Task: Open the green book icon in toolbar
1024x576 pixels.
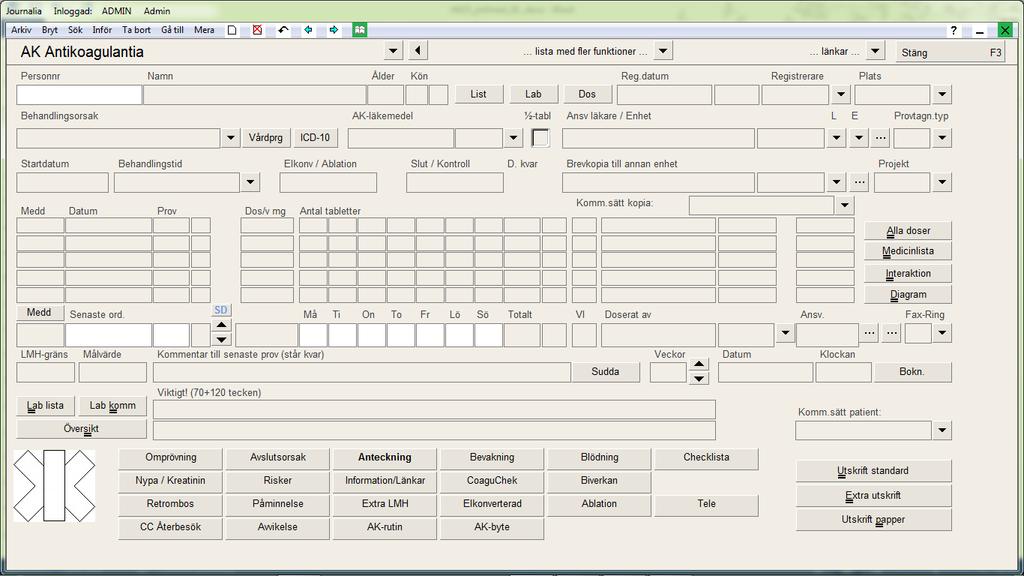Action: pos(359,30)
